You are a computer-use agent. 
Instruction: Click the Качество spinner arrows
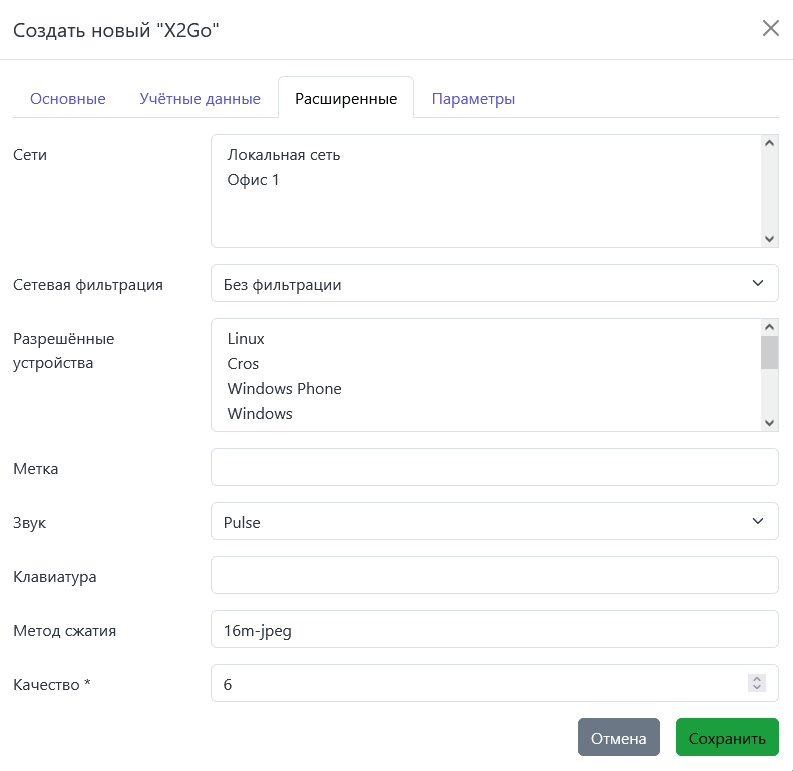(x=757, y=683)
